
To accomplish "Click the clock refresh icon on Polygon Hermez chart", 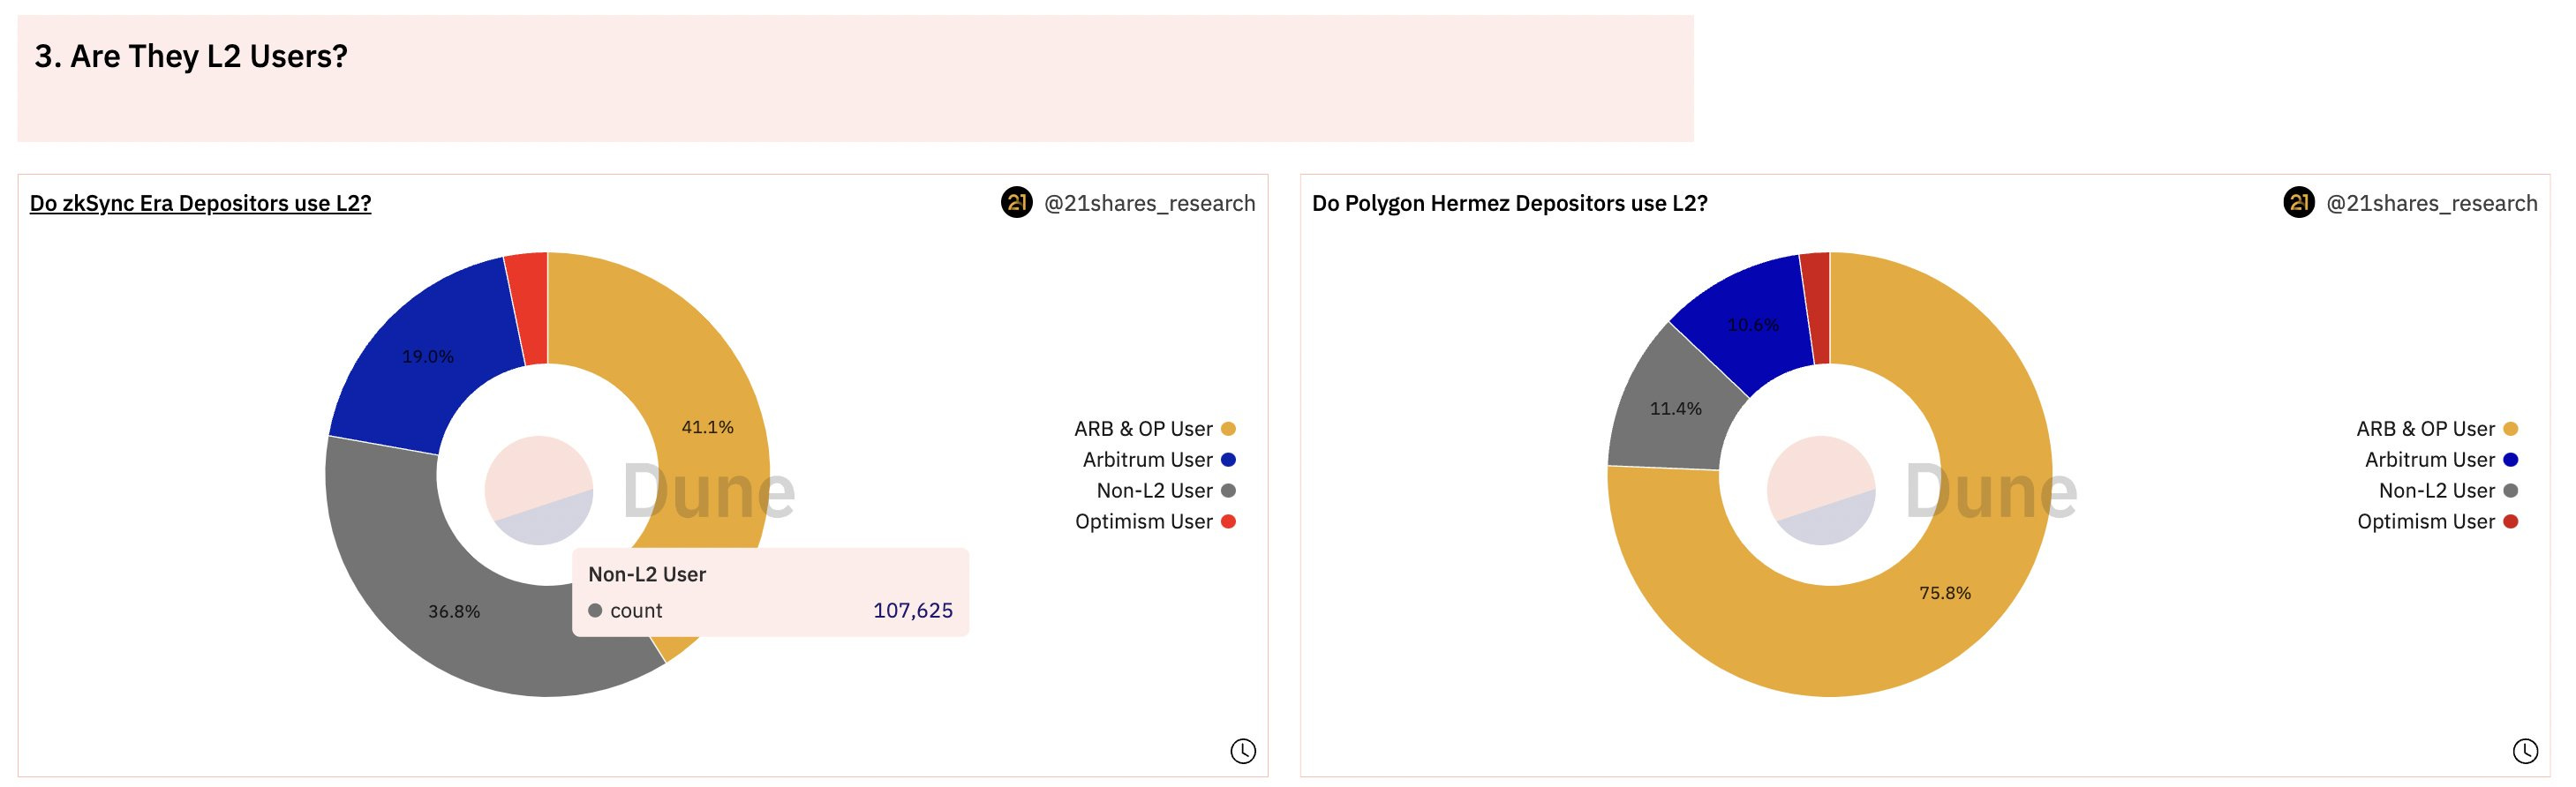I will pyautogui.click(x=2525, y=751).
